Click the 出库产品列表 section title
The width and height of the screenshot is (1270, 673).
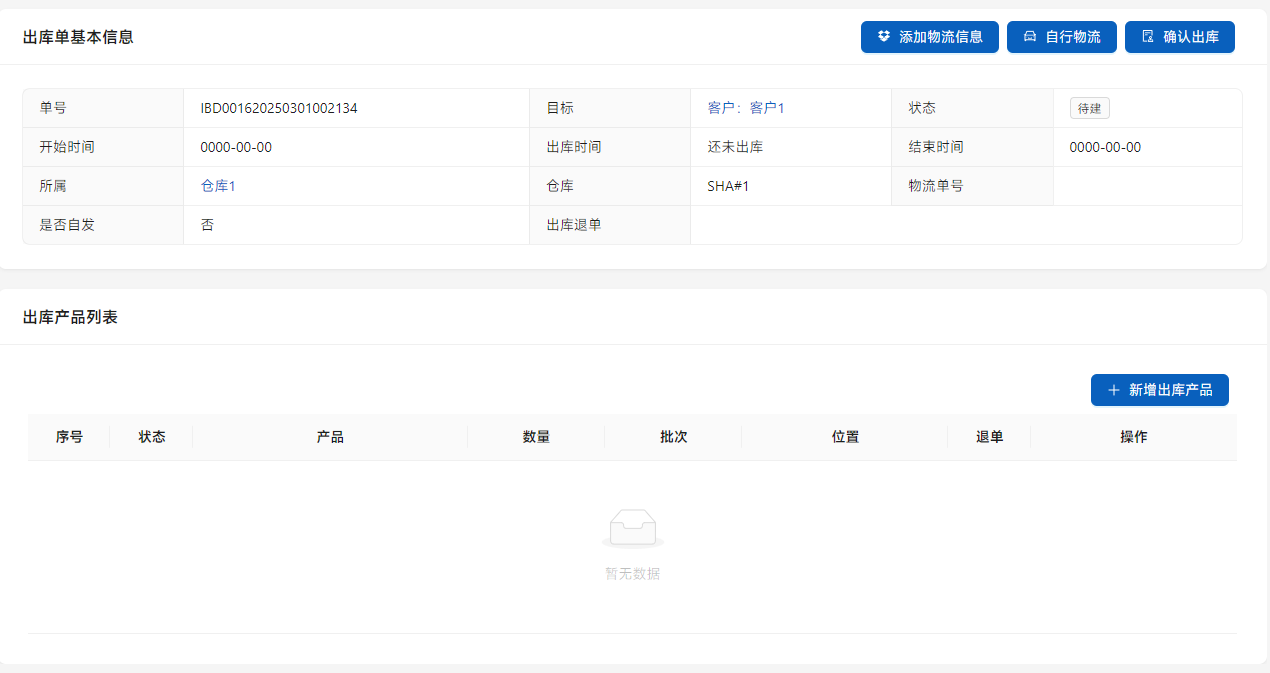tap(70, 317)
